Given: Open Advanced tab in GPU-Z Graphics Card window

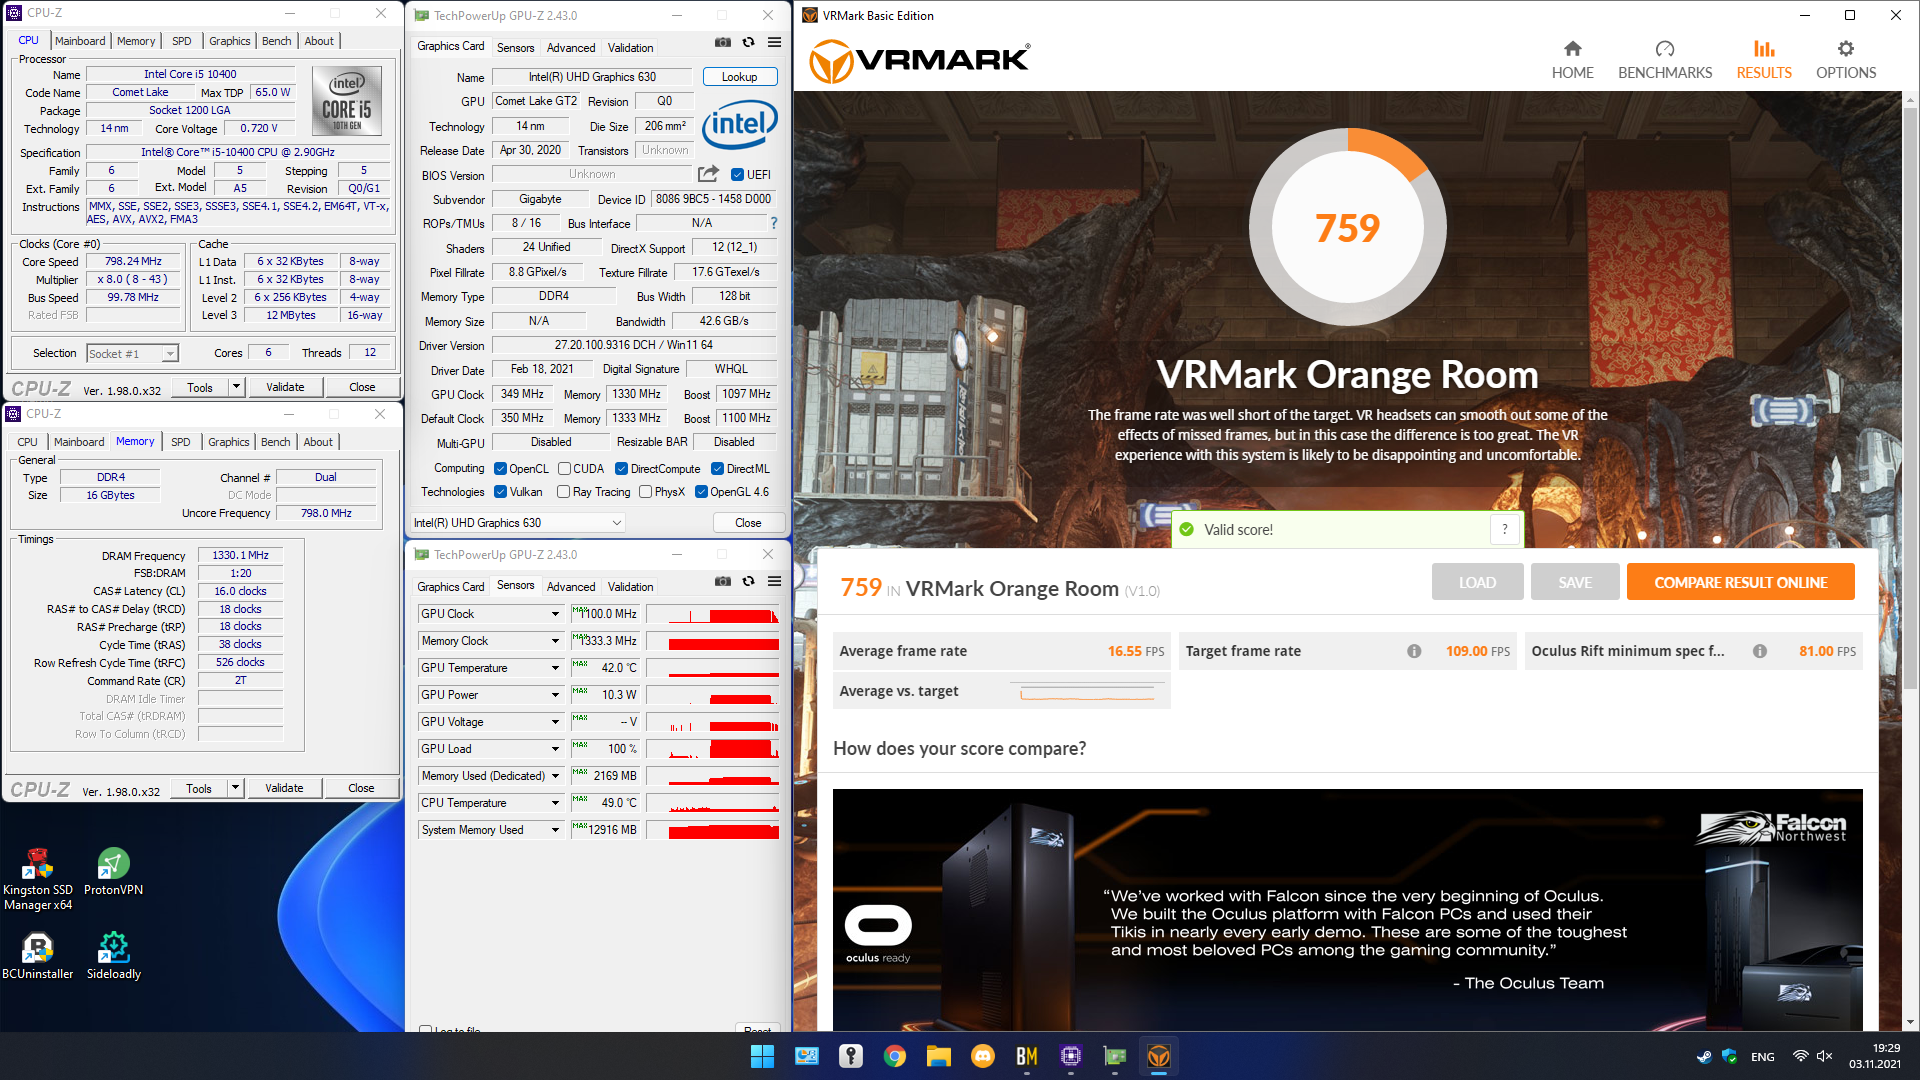Looking at the screenshot, I should point(571,47).
